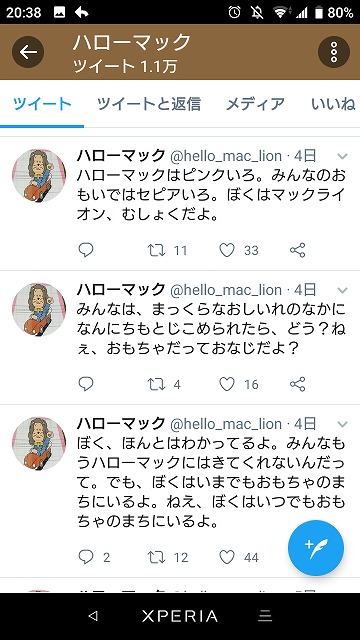Open @hello_mac_lion handle on the first tweet
The image size is (360, 640).
pyautogui.click(x=226, y=156)
